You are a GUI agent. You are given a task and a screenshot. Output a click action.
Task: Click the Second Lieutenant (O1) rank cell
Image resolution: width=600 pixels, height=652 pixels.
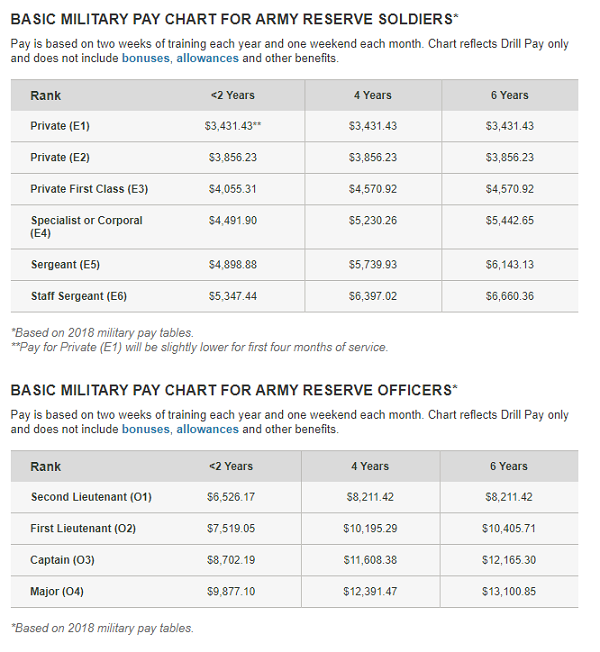coord(91,497)
